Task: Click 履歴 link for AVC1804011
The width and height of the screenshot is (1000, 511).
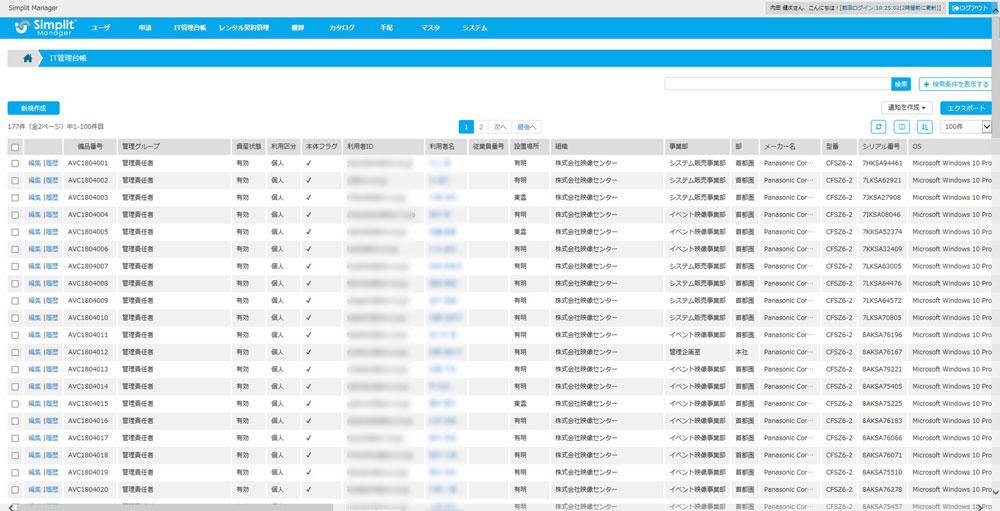Action: (52, 335)
